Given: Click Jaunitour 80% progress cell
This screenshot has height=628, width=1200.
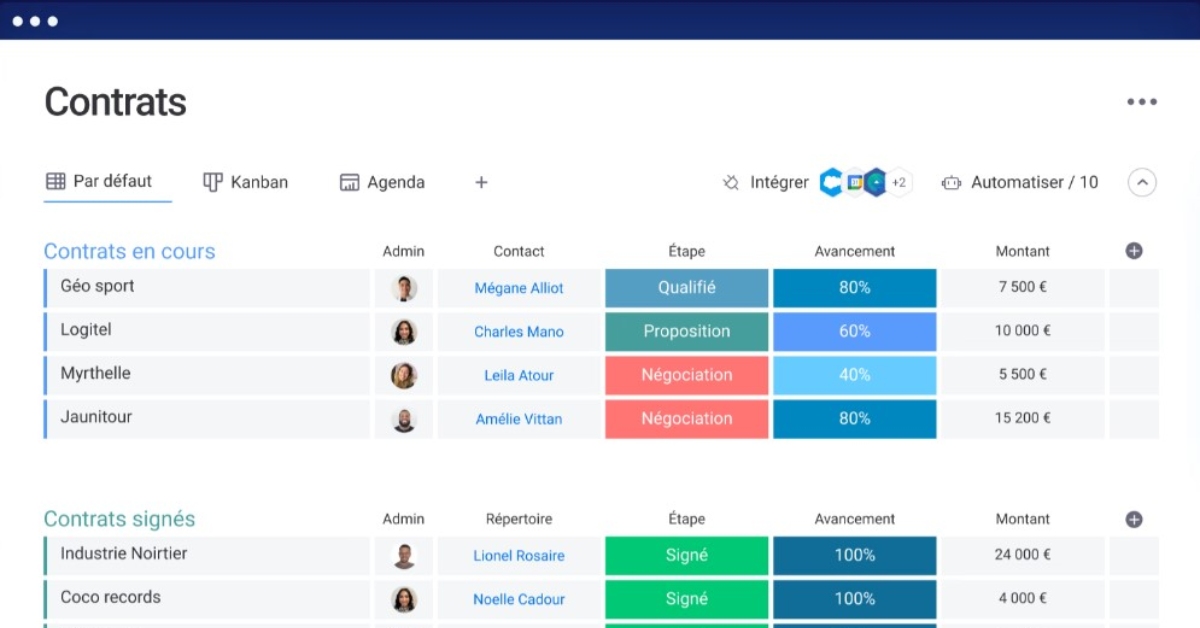Looking at the screenshot, I should (x=855, y=420).
